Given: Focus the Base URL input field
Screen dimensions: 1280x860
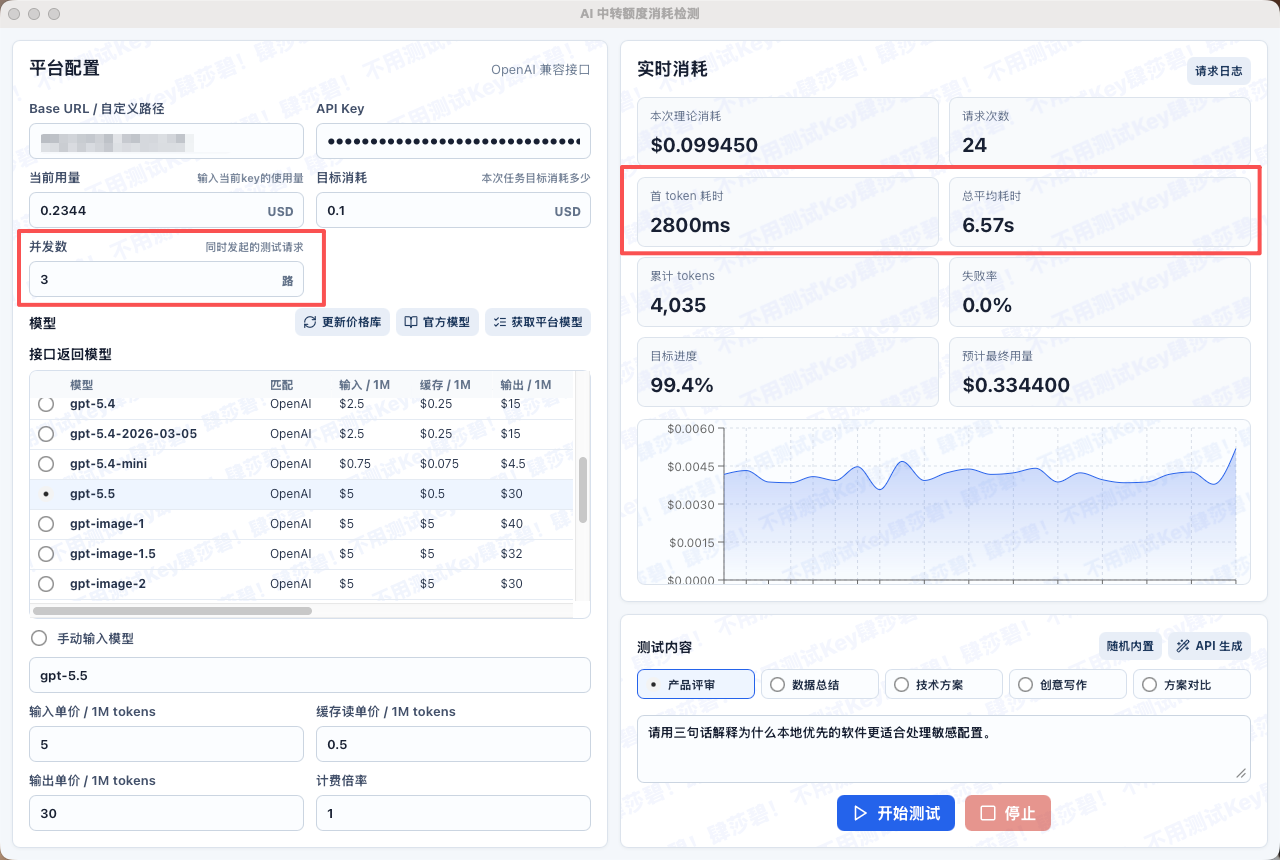Looking at the screenshot, I should click(166, 141).
